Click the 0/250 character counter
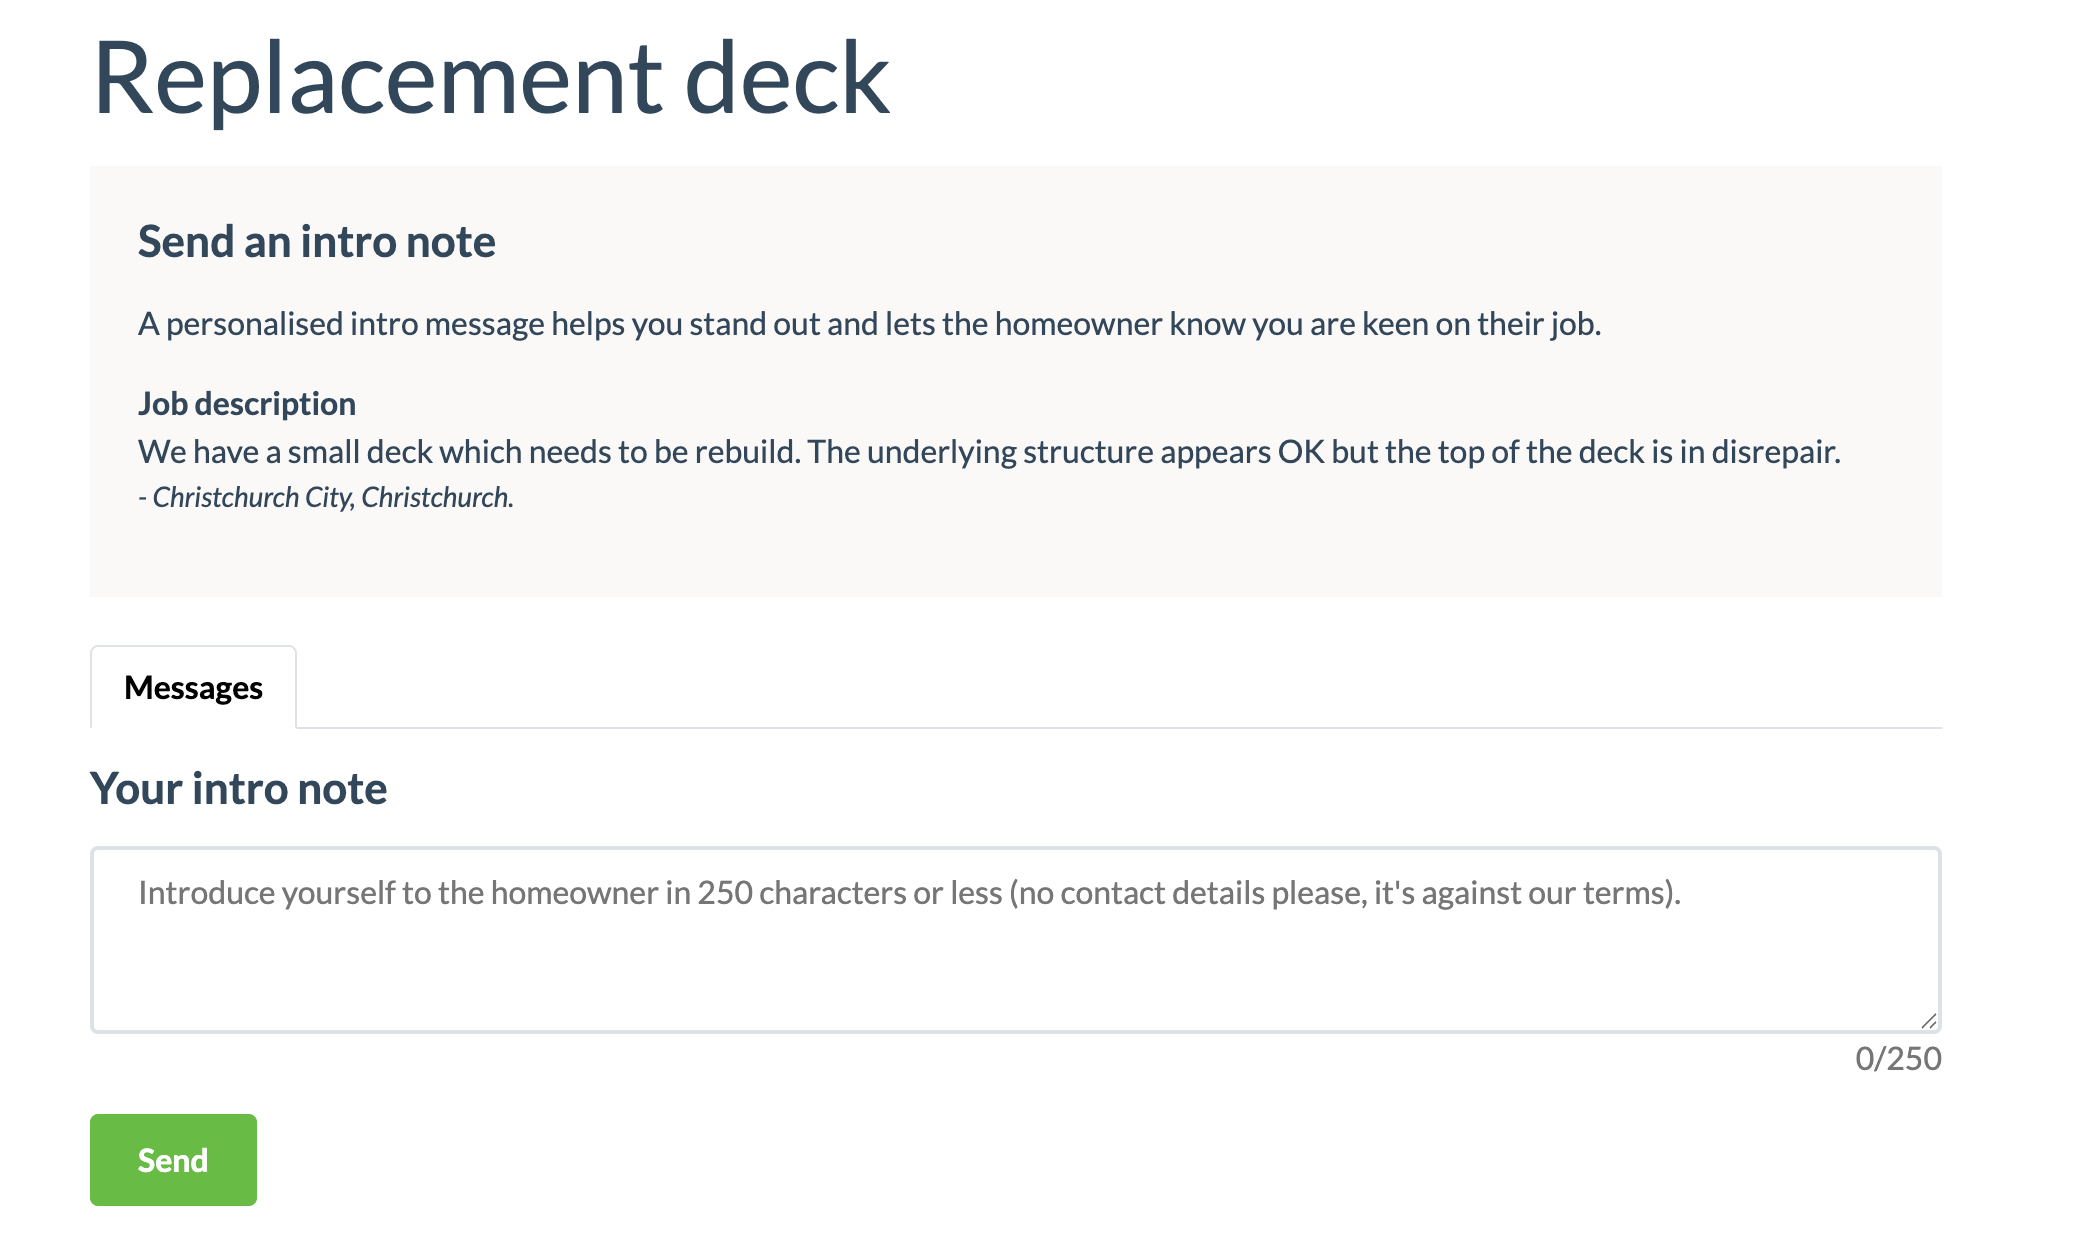2080x1252 pixels. coord(1897,1059)
